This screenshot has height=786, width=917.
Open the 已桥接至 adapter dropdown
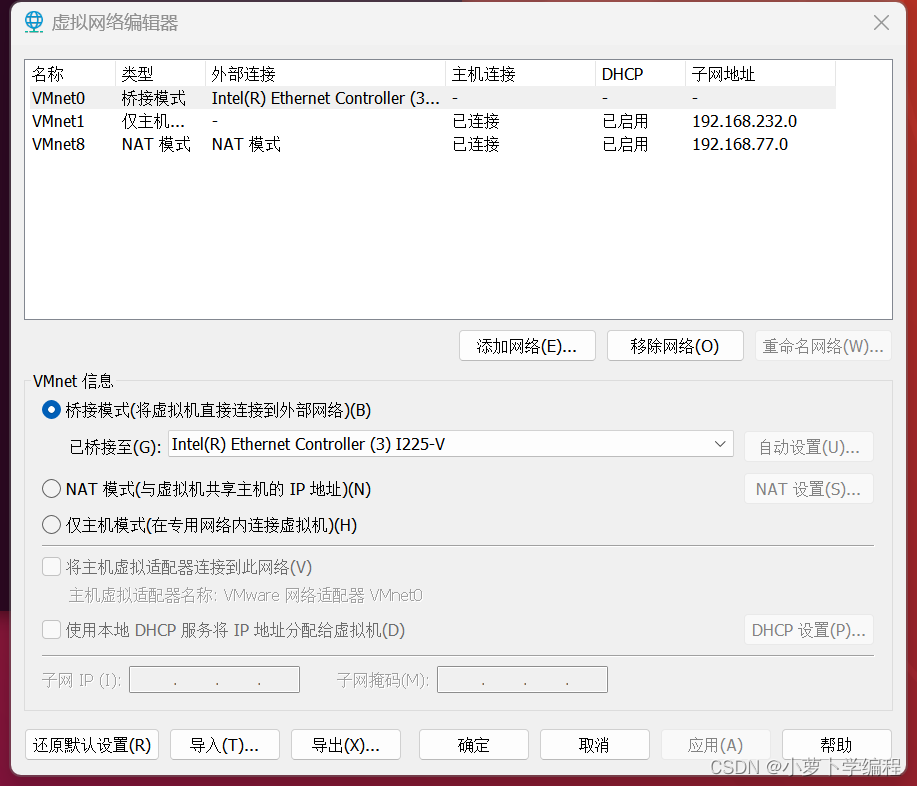coord(719,444)
